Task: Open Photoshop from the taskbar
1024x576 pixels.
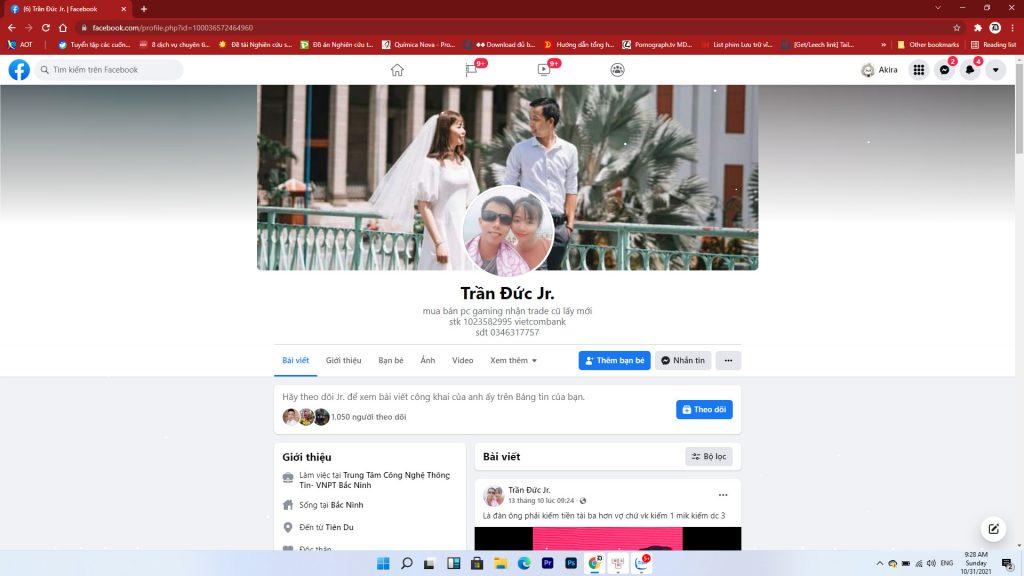Action: (571, 563)
